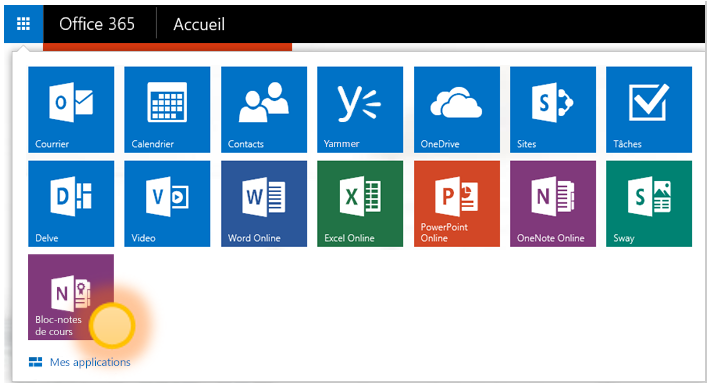The width and height of the screenshot is (707, 387).
Task: Launch the Calendrier tile
Action: point(167,110)
